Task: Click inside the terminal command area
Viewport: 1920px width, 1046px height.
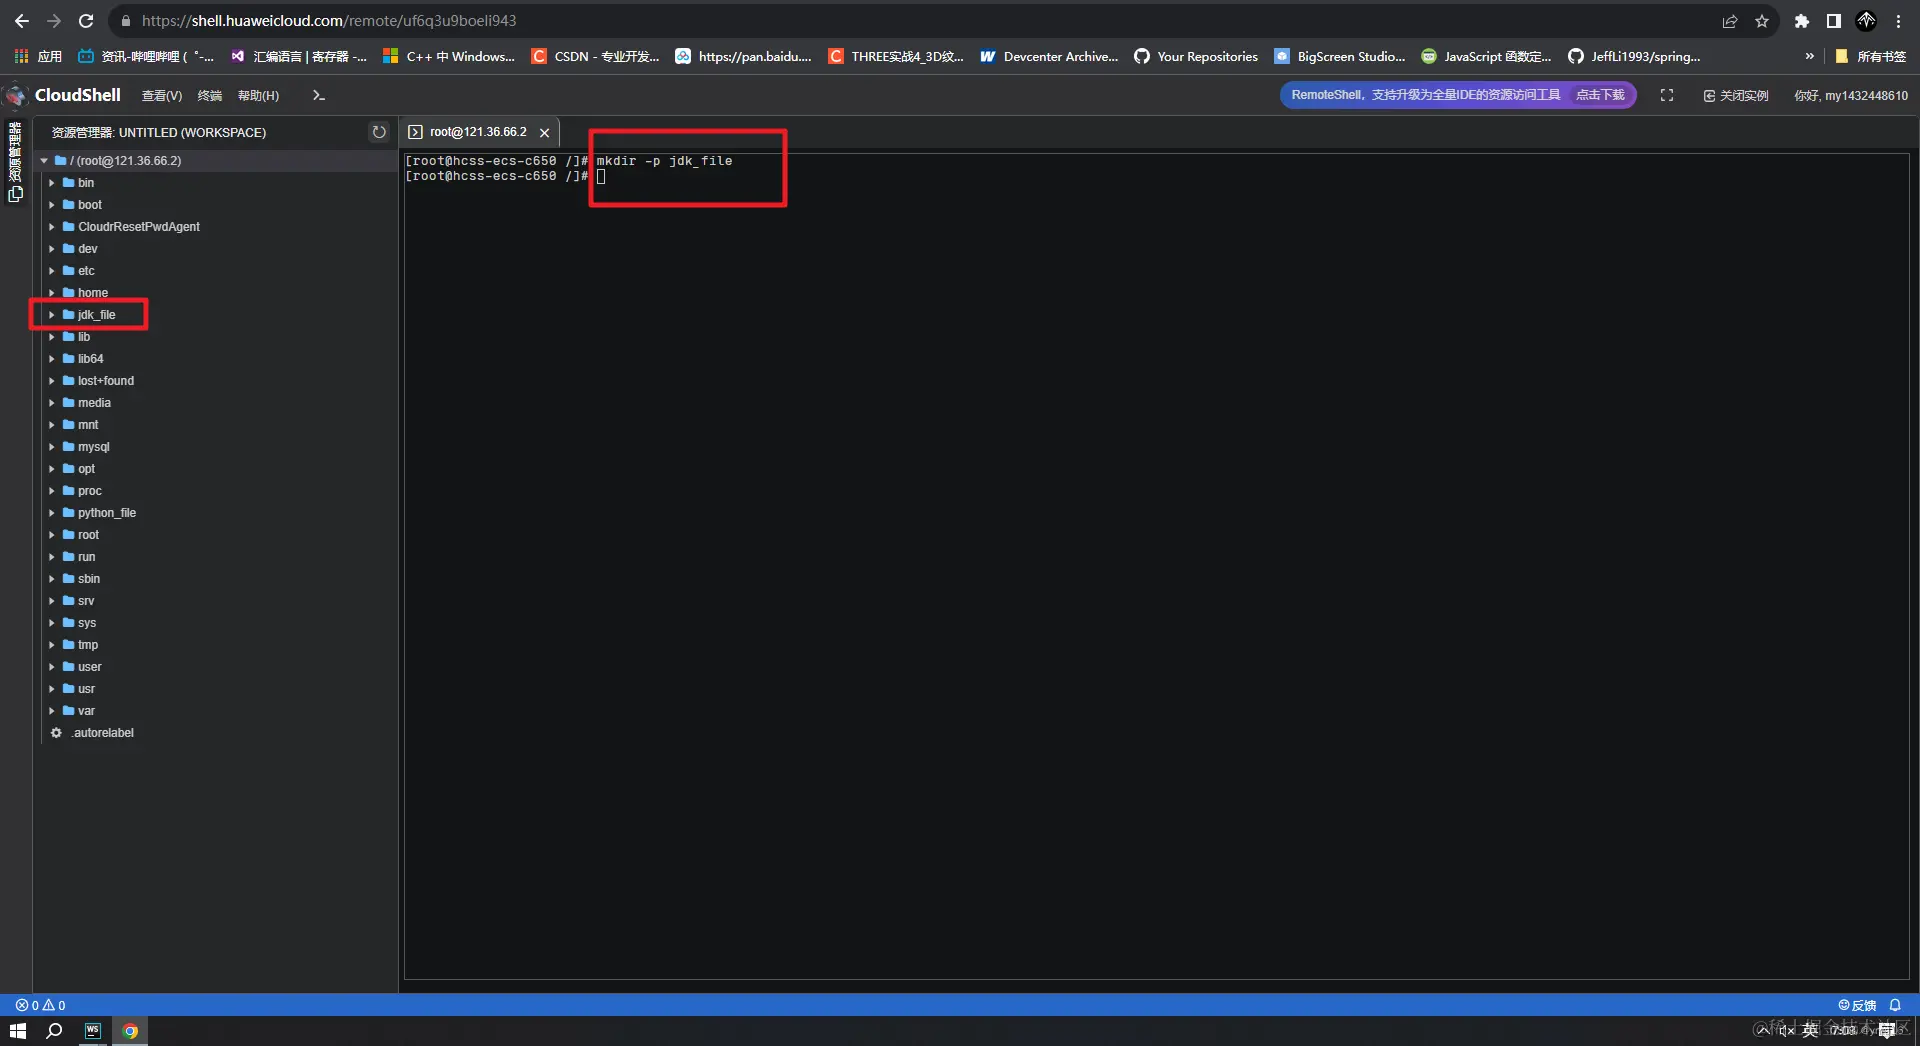Action: click(1156, 566)
